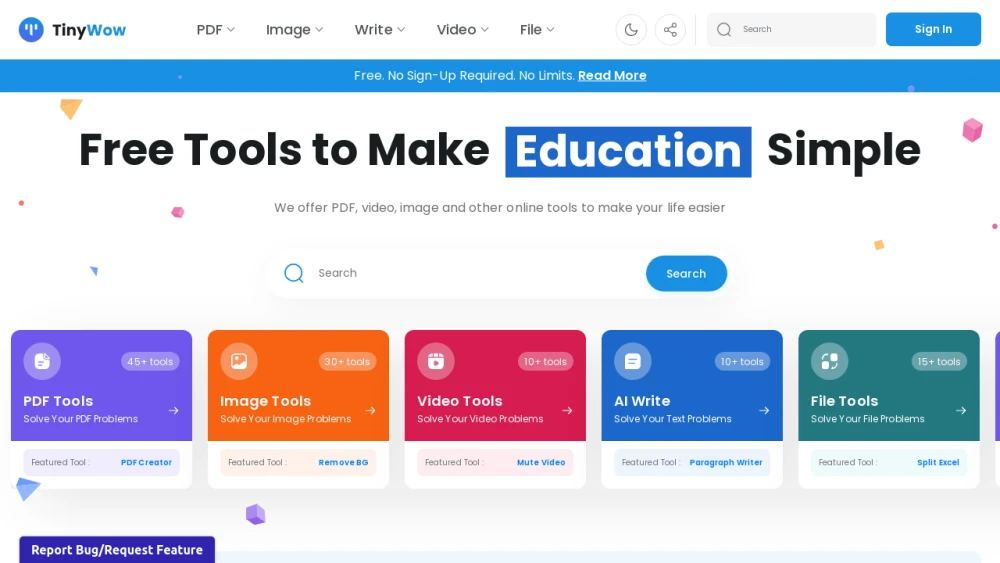Click the 30+ tools badge
Viewport: 1000px width, 563px height.
347,362
